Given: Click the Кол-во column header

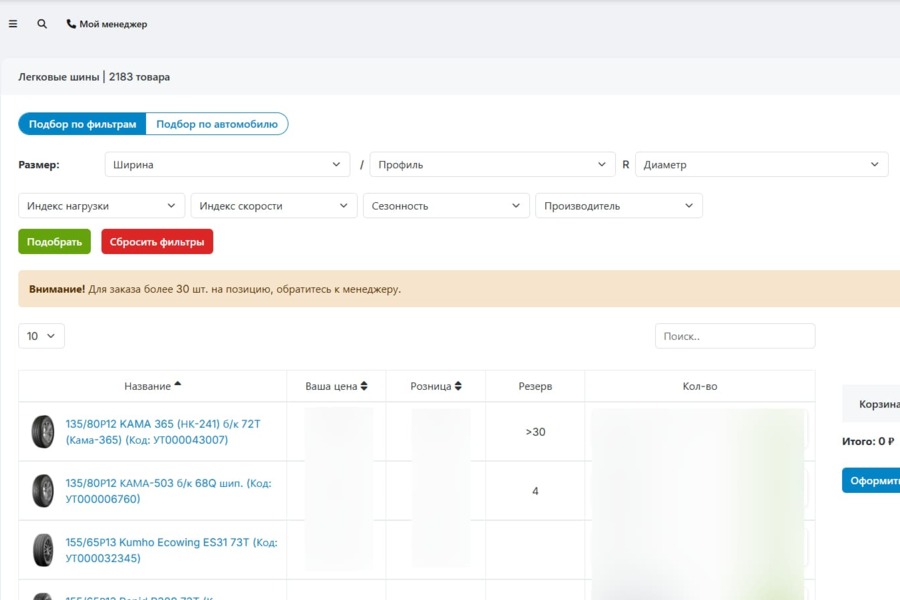Looking at the screenshot, I should pos(700,386).
